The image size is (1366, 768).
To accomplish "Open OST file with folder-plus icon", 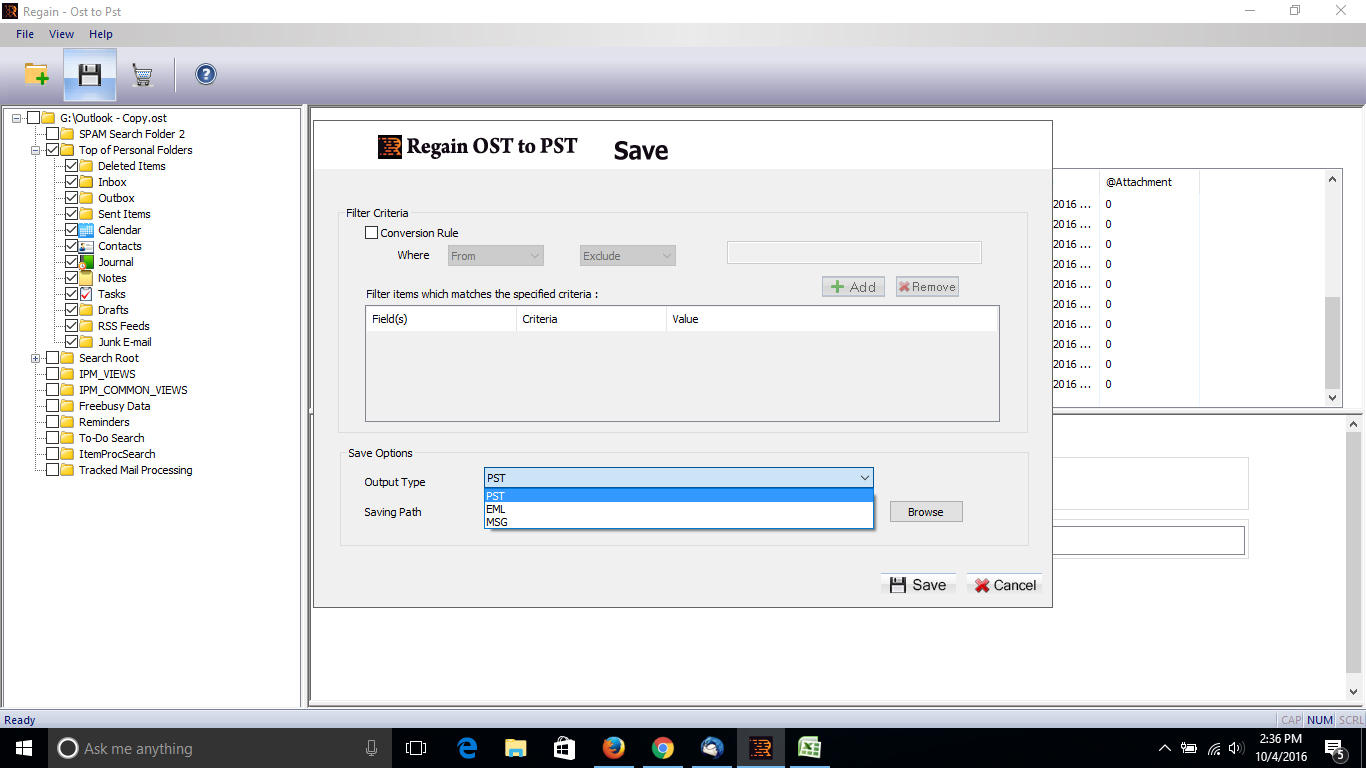I will pos(37,74).
